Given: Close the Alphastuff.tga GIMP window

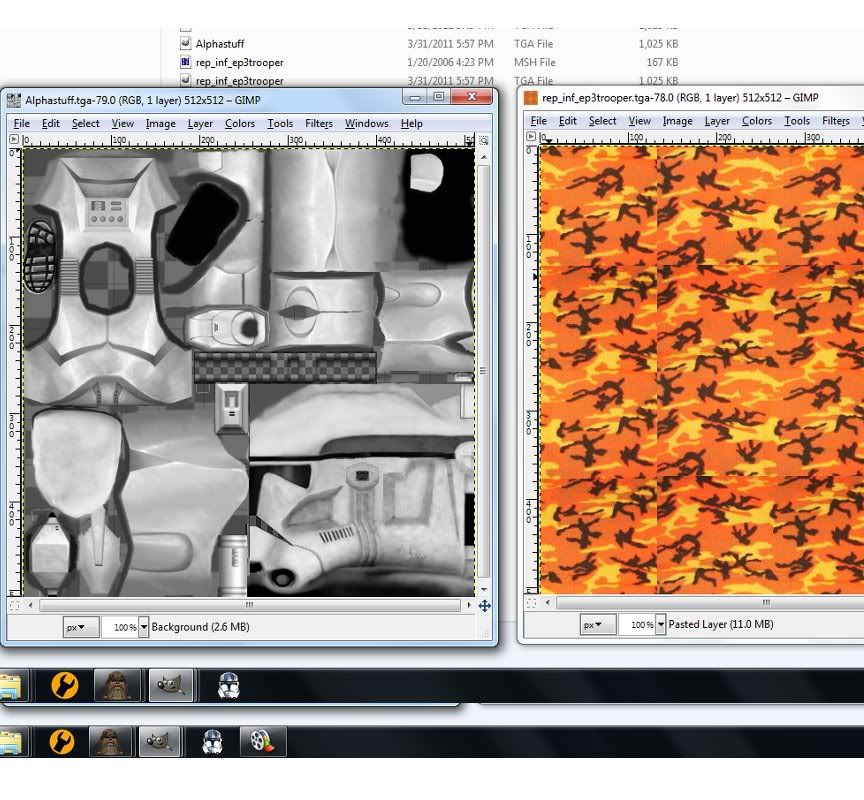Looking at the screenshot, I should (472, 96).
